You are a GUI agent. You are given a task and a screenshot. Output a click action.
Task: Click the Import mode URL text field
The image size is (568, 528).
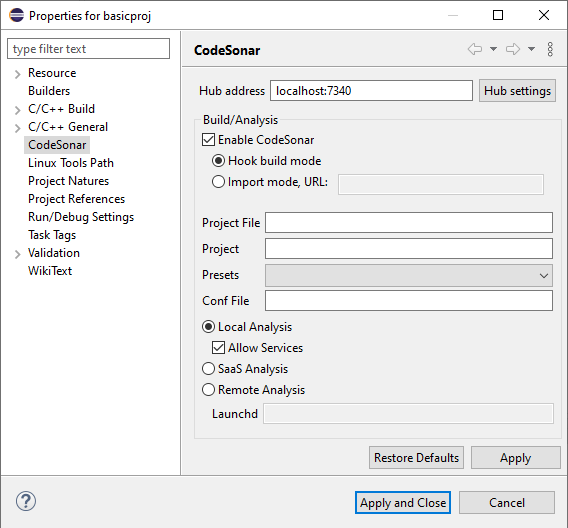441,185
